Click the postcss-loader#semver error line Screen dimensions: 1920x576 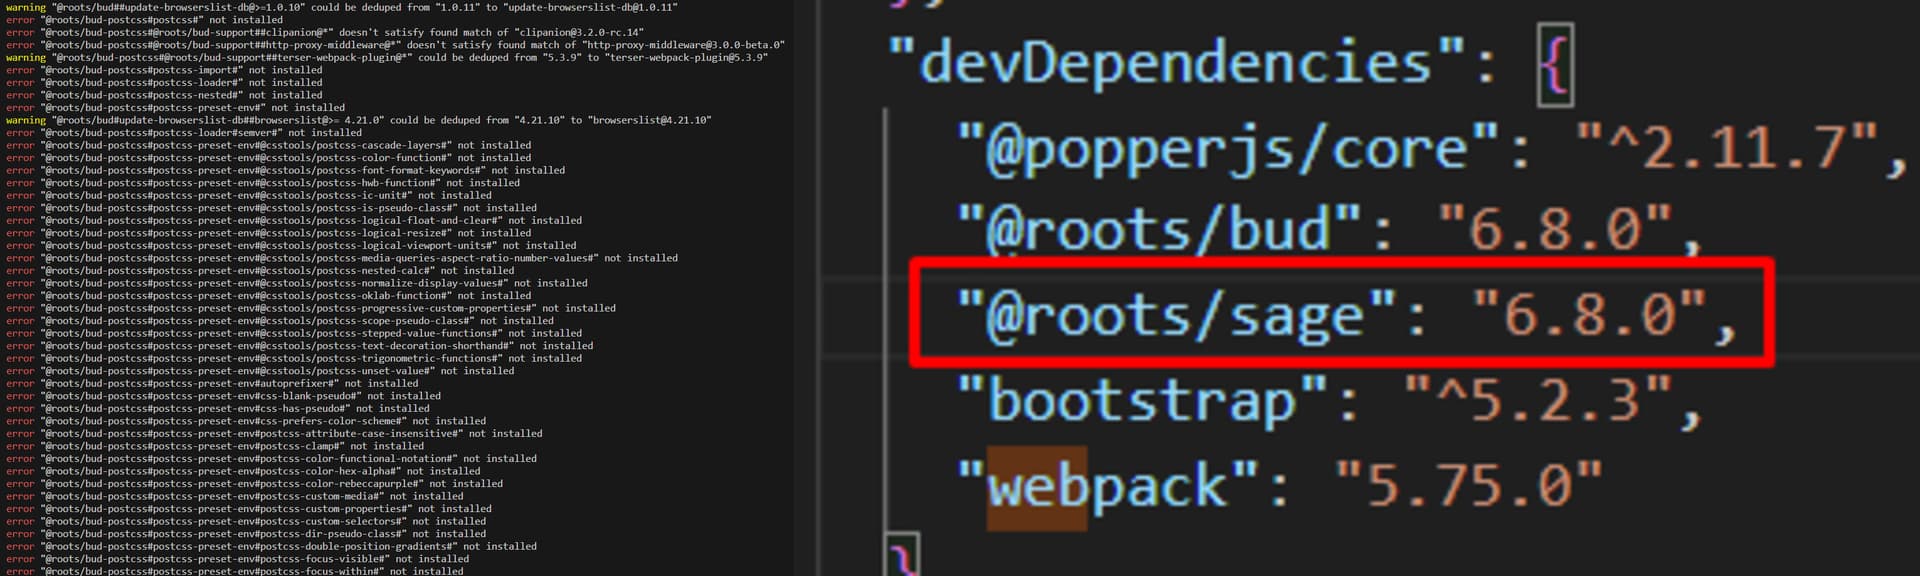pos(184,133)
